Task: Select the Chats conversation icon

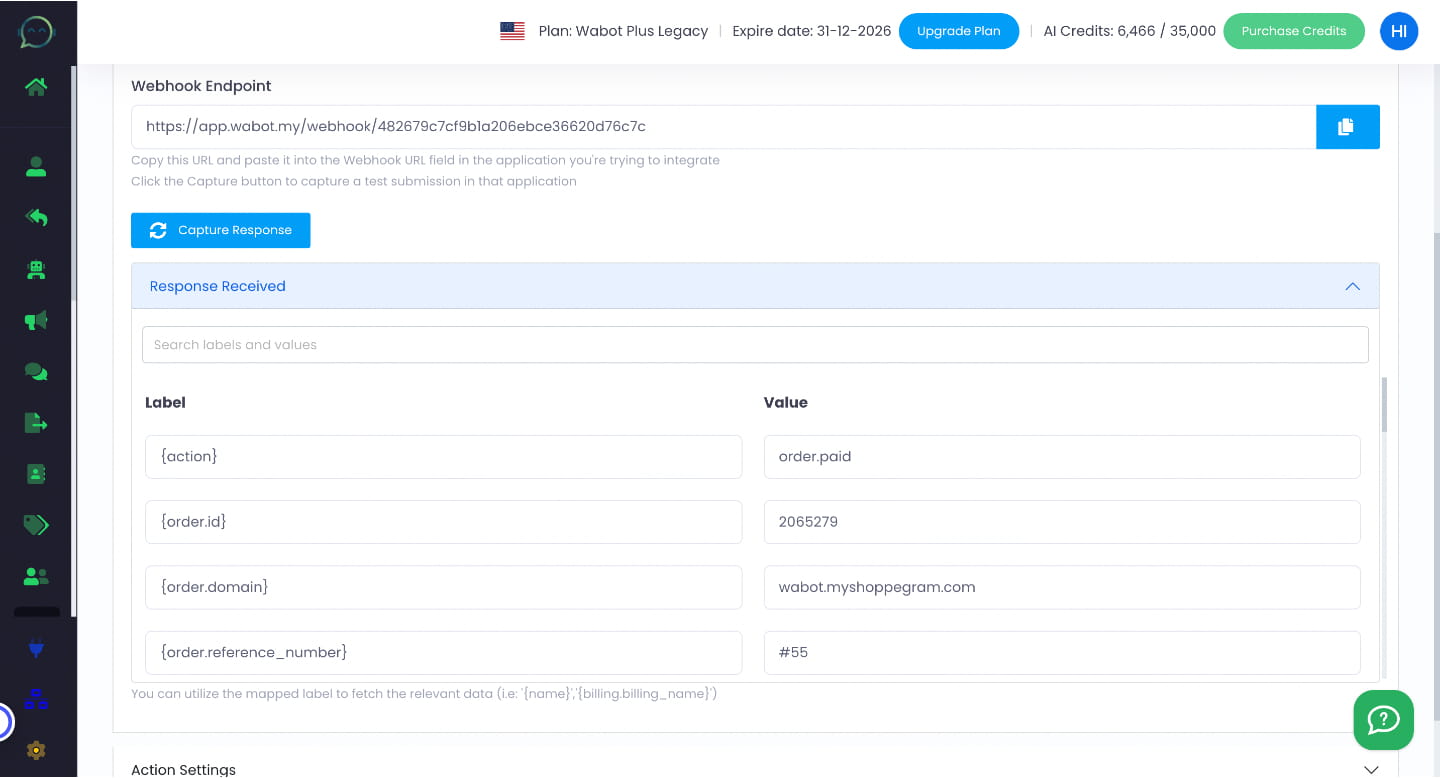Action: [35, 371]
